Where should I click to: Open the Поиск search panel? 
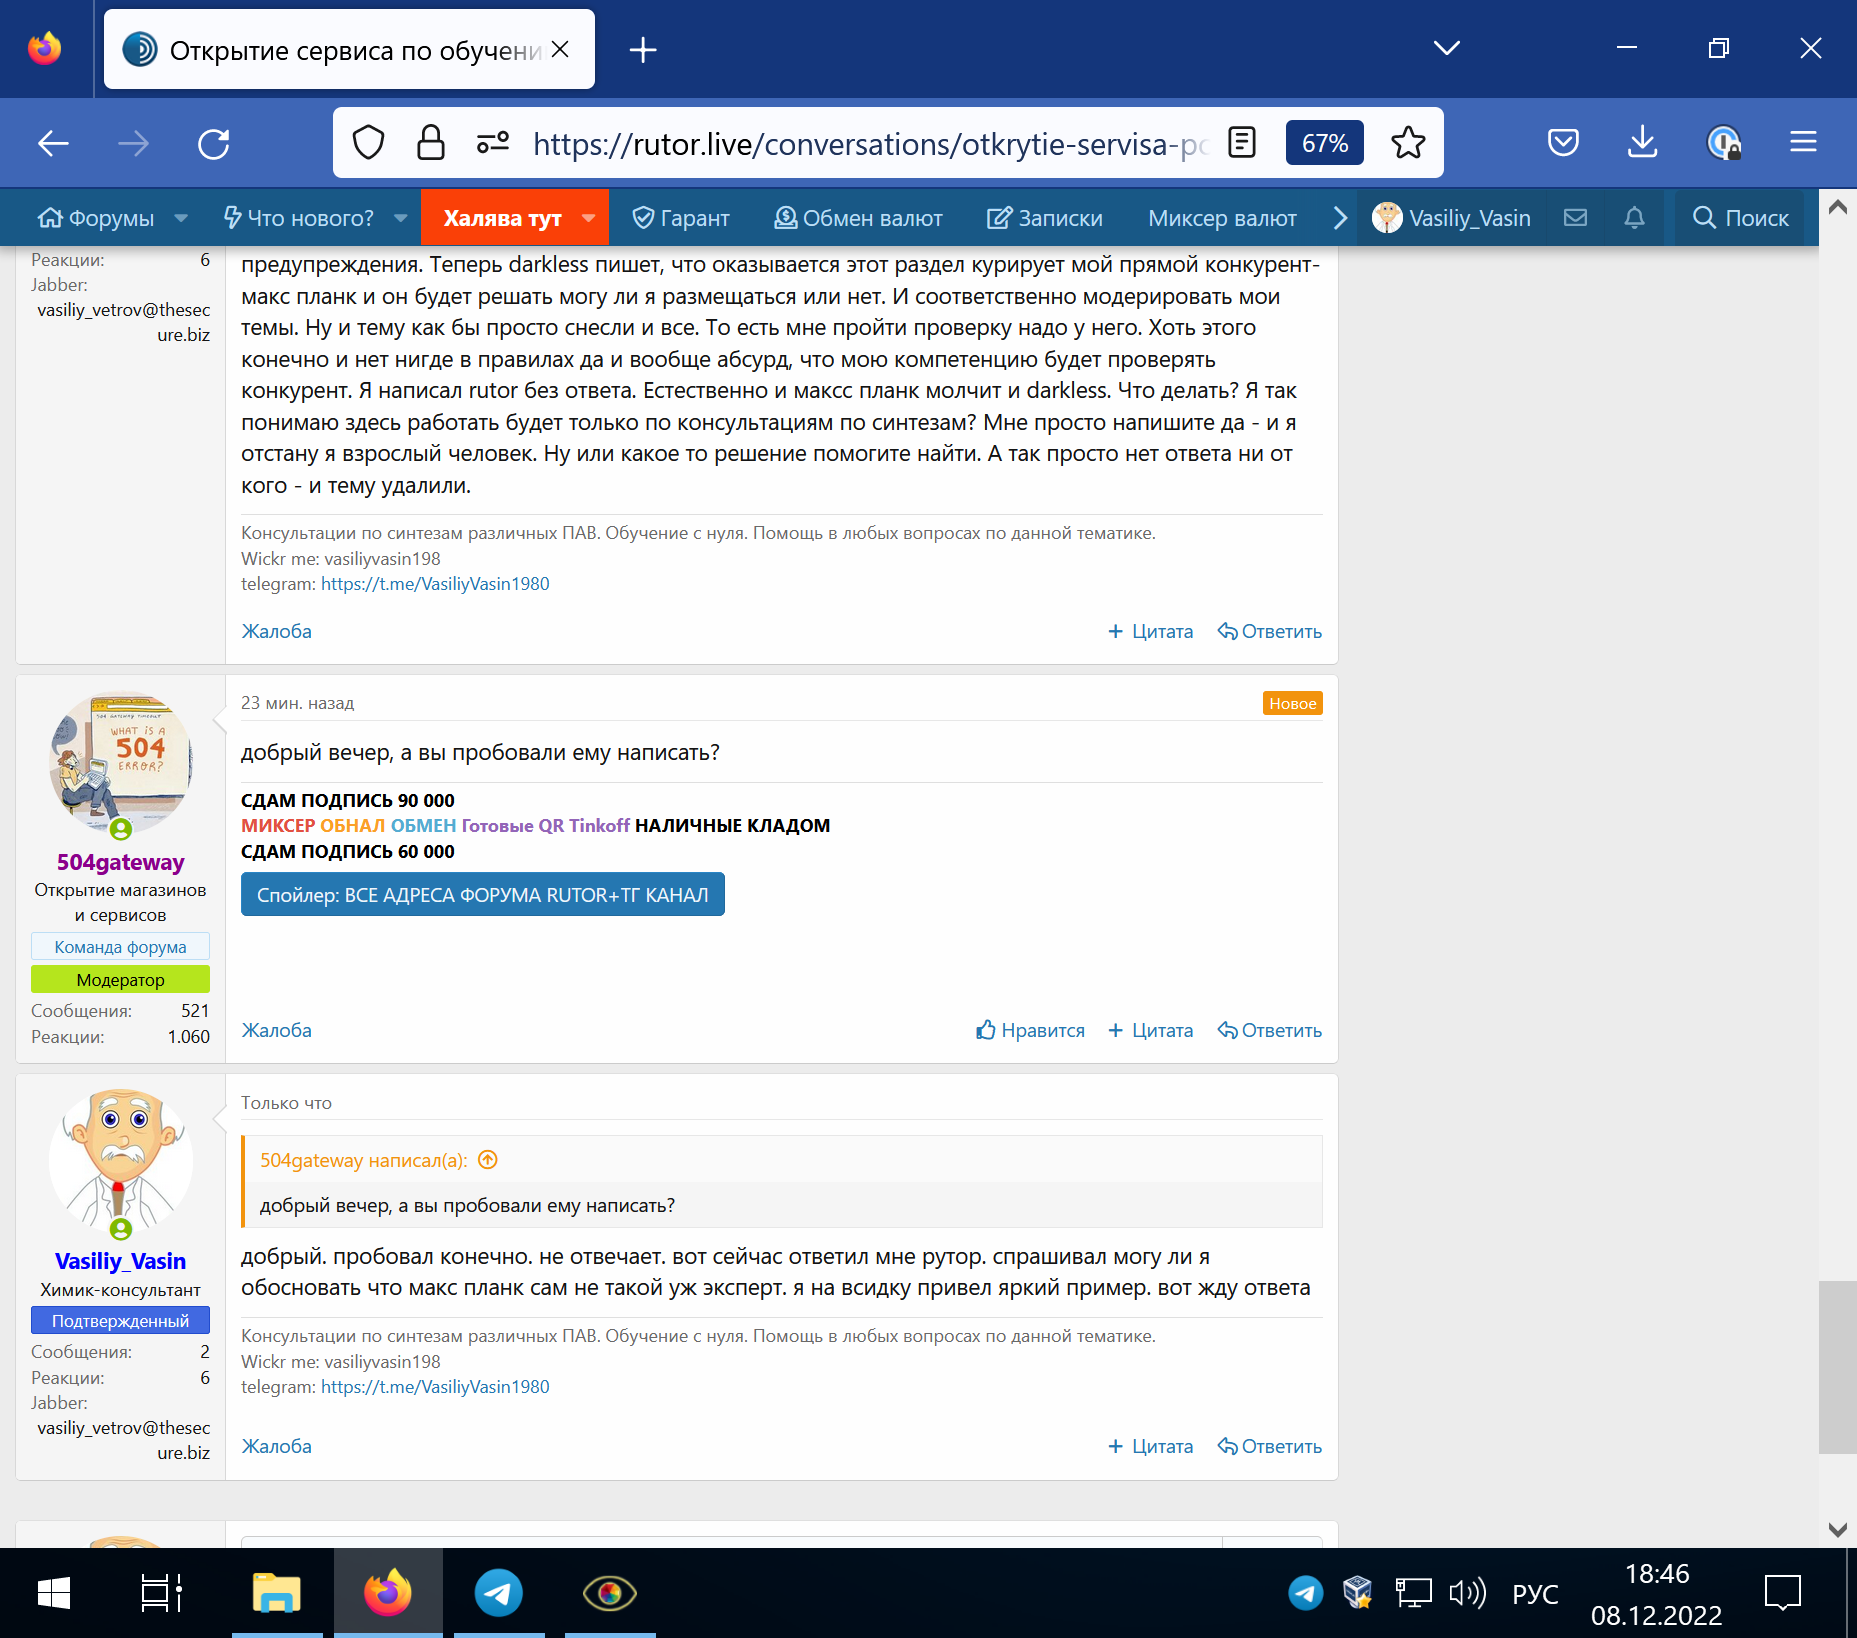[x=1740, y=218]
